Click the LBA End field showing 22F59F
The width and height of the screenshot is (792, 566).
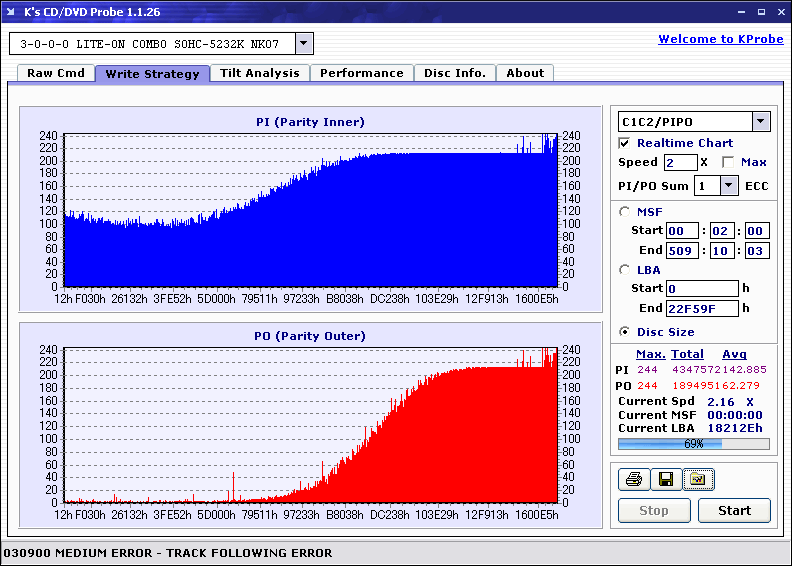(x=702, y=308)
